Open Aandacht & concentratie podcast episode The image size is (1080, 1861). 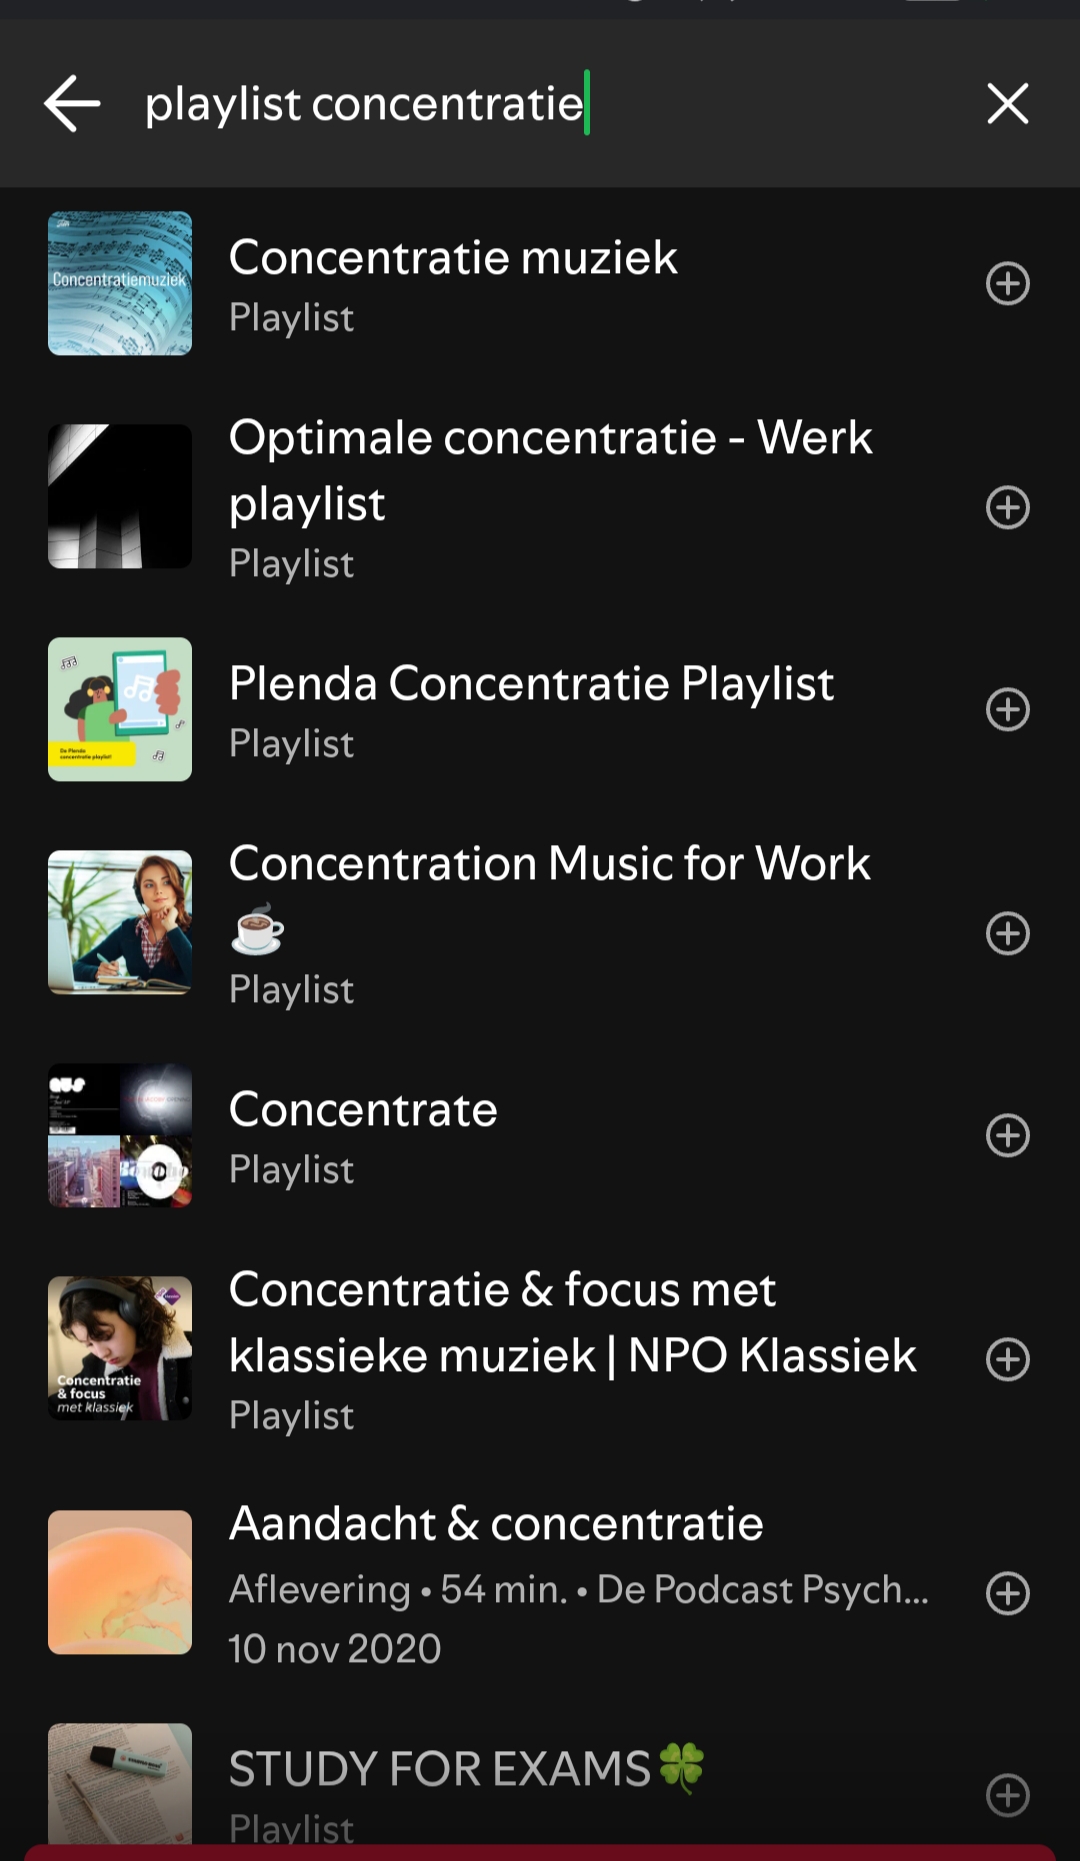coord(496,1524)
